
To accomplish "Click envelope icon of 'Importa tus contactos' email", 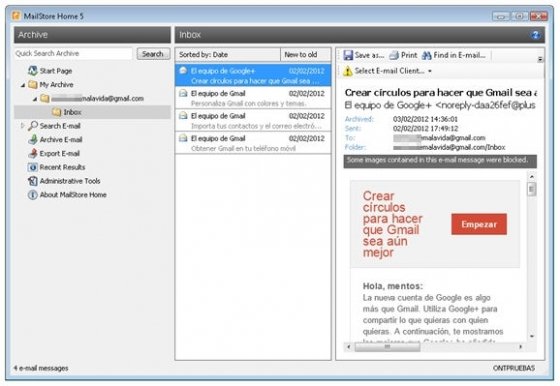I will point(183,116).
